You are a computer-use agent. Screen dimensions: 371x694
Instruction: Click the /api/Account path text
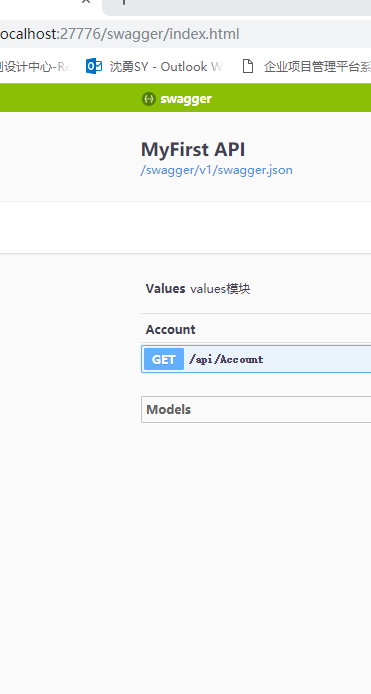[x=226, y=359]
